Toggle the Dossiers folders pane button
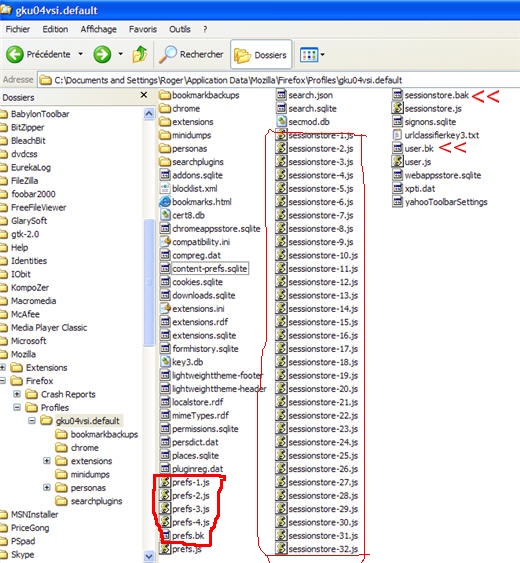 (261, 55)
